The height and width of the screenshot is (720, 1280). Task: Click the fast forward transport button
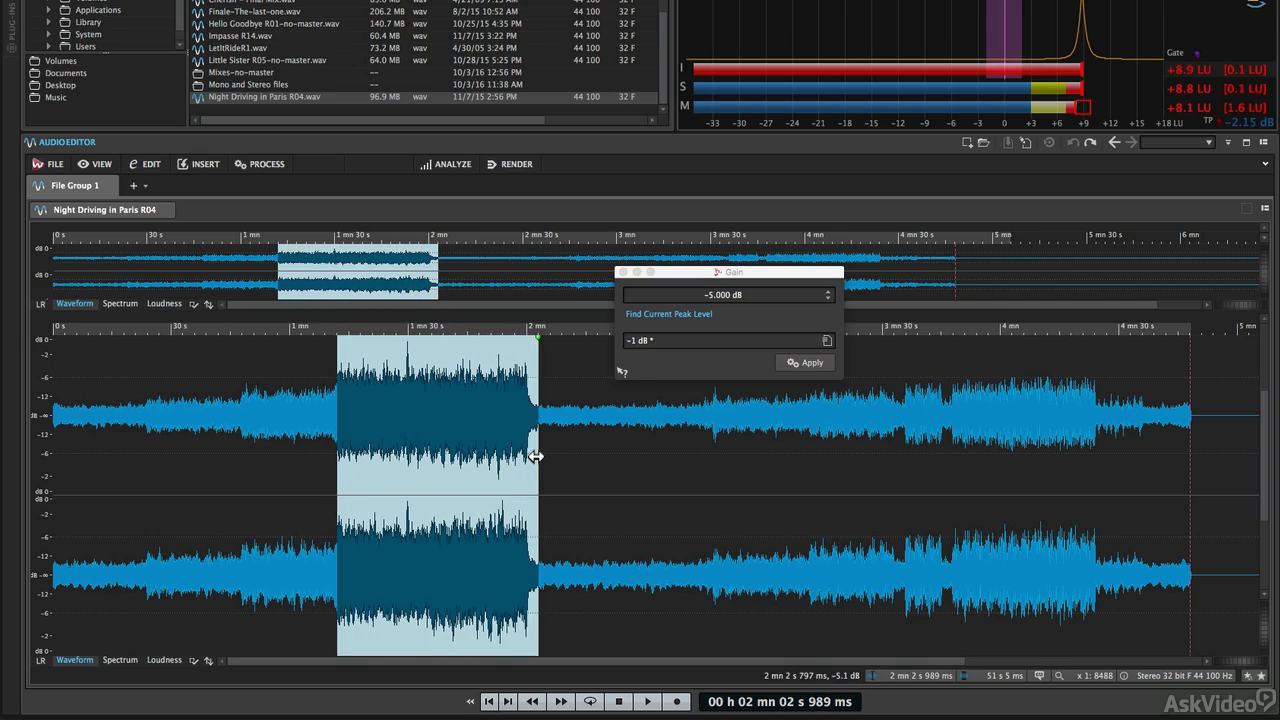coord(561,702)
